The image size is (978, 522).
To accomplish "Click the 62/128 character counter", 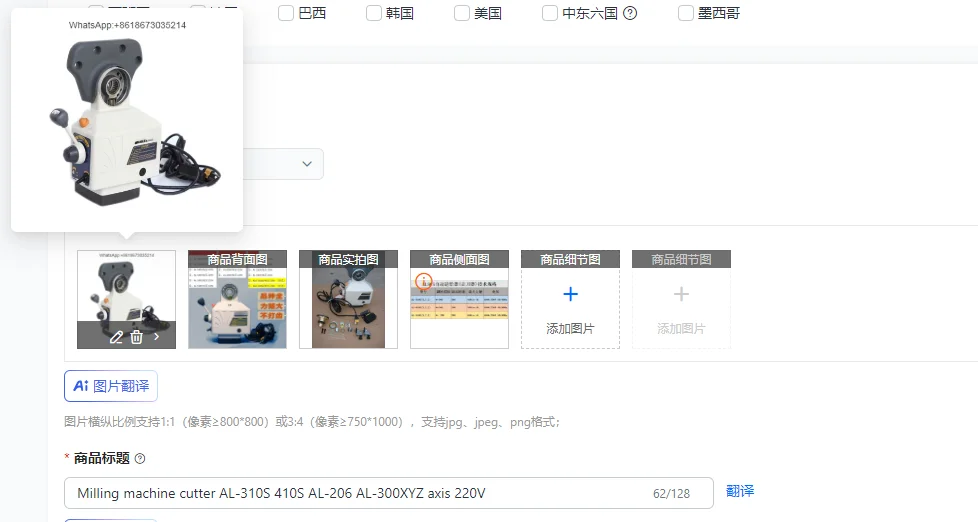I will 671,494.
